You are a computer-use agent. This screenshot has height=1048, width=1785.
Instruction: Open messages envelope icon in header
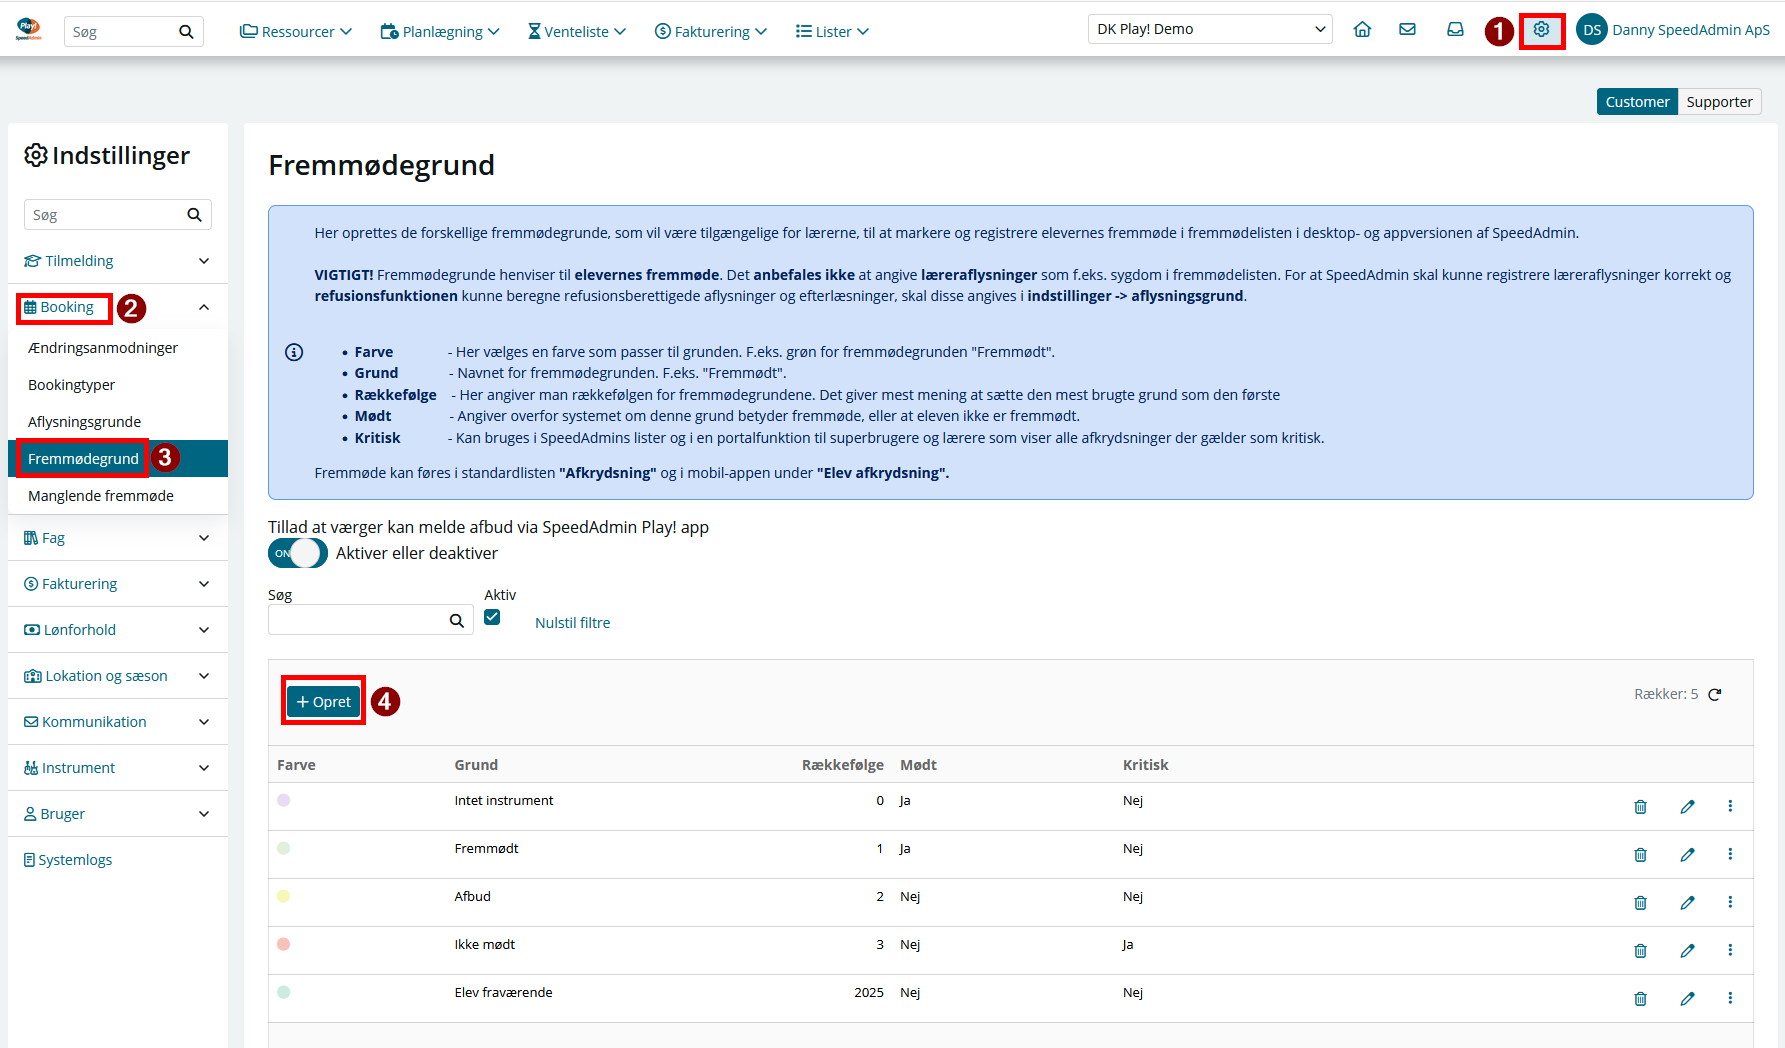[1407, 30]
